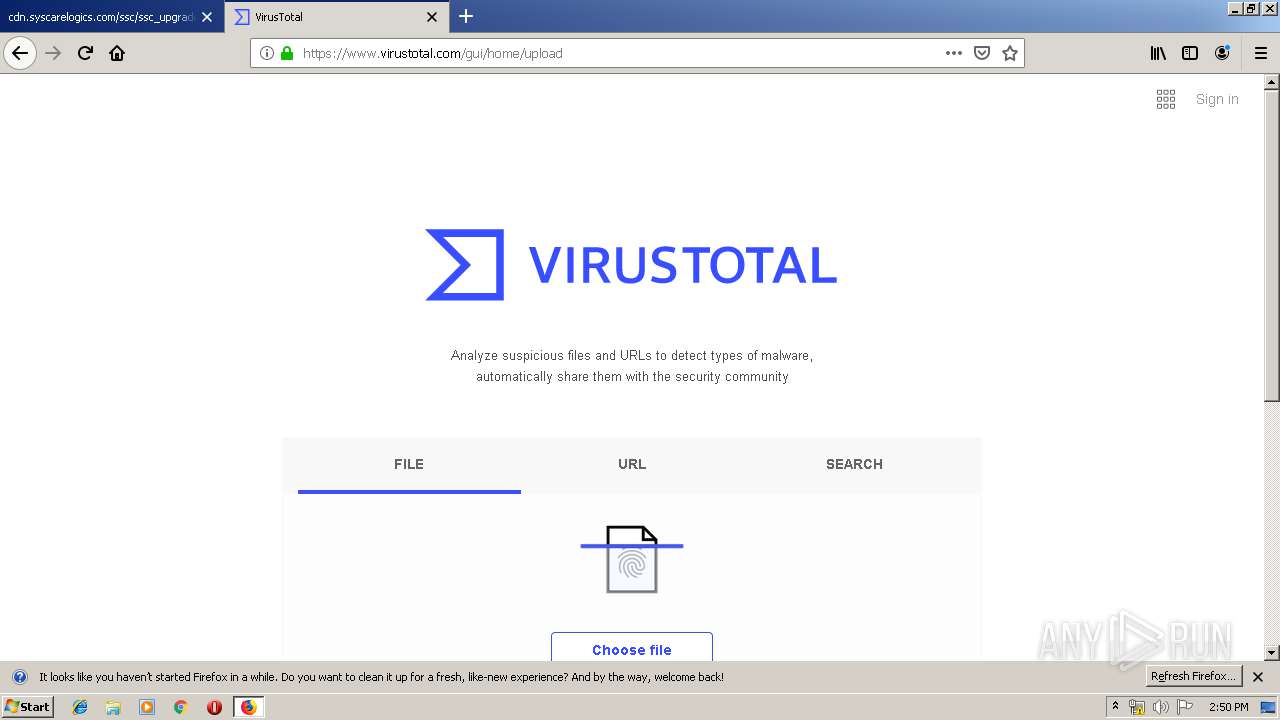Click Refresh Firefox button
1280x720 pixels.
tap(1193, 676)
